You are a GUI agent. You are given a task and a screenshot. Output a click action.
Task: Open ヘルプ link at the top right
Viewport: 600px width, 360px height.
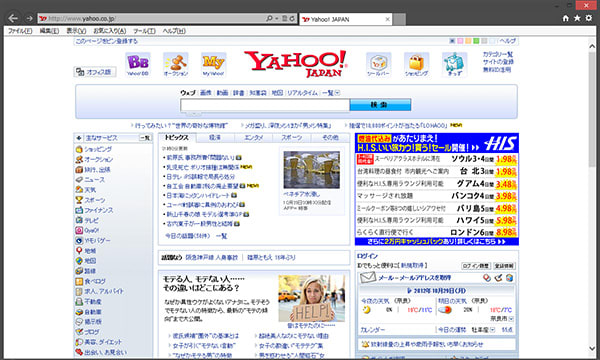coord(508,41)
